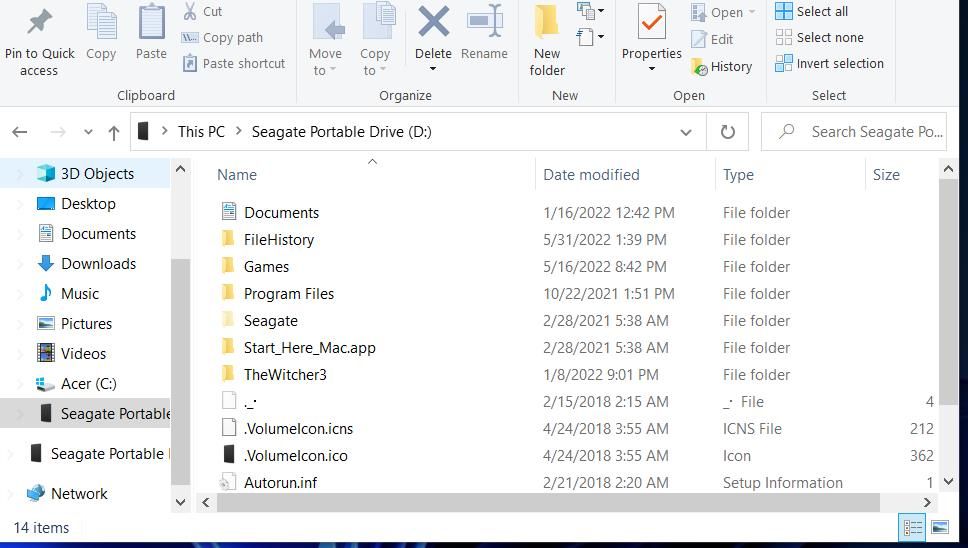This screenshot has width=968, height=548.
Task: Select the Autorun.inf file
Action: coord(280,483)
